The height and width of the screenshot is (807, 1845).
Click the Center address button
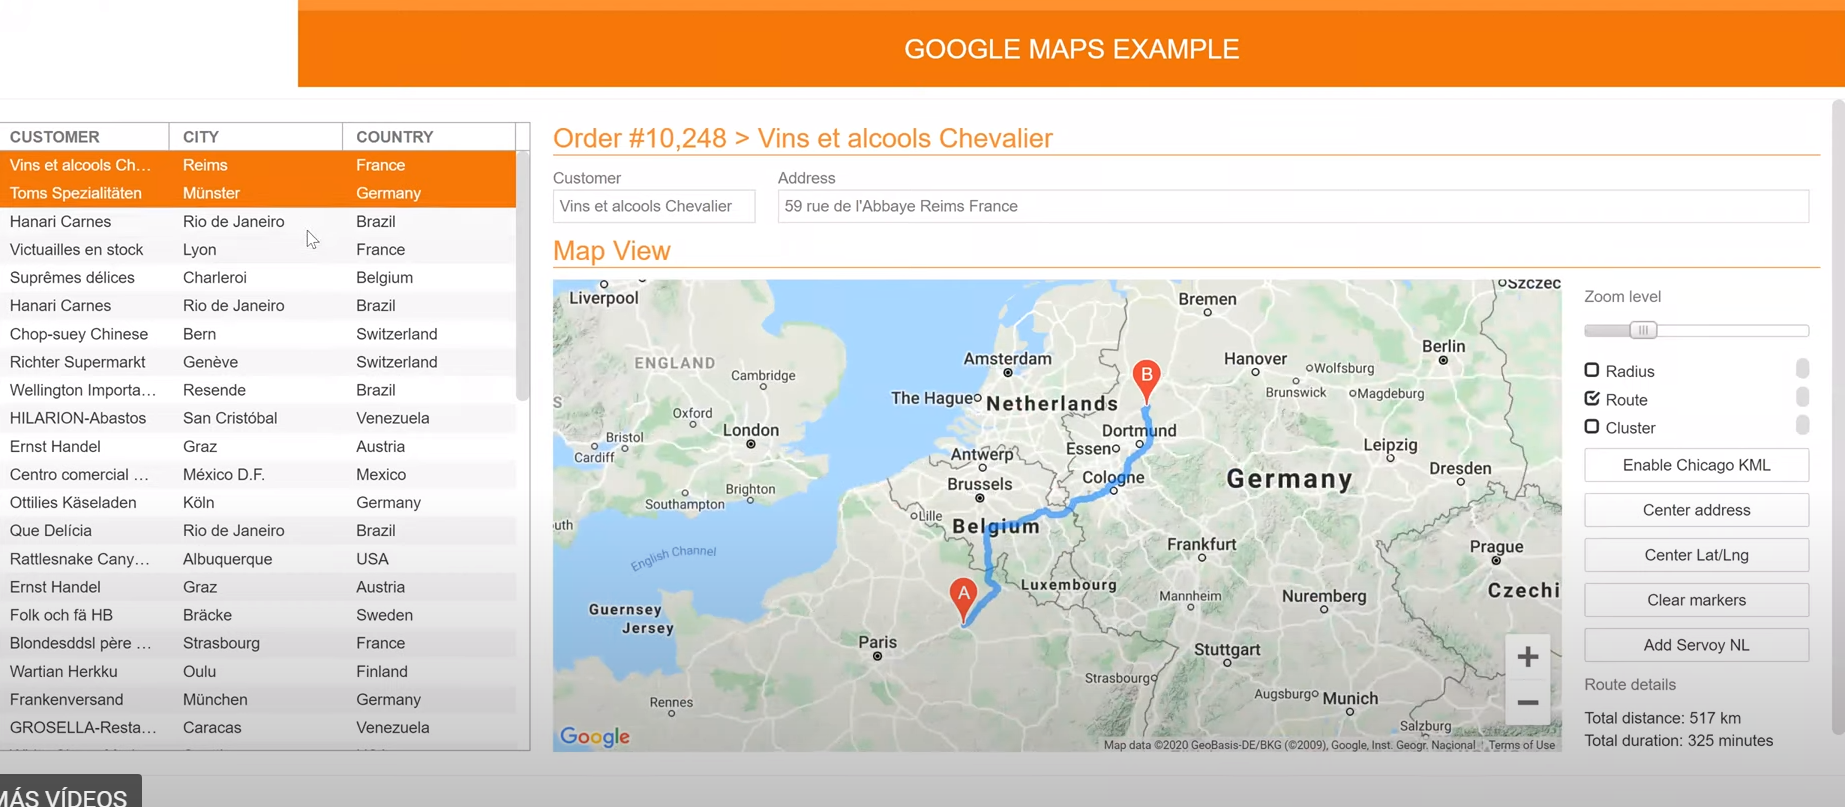(x=1696, y=509)
